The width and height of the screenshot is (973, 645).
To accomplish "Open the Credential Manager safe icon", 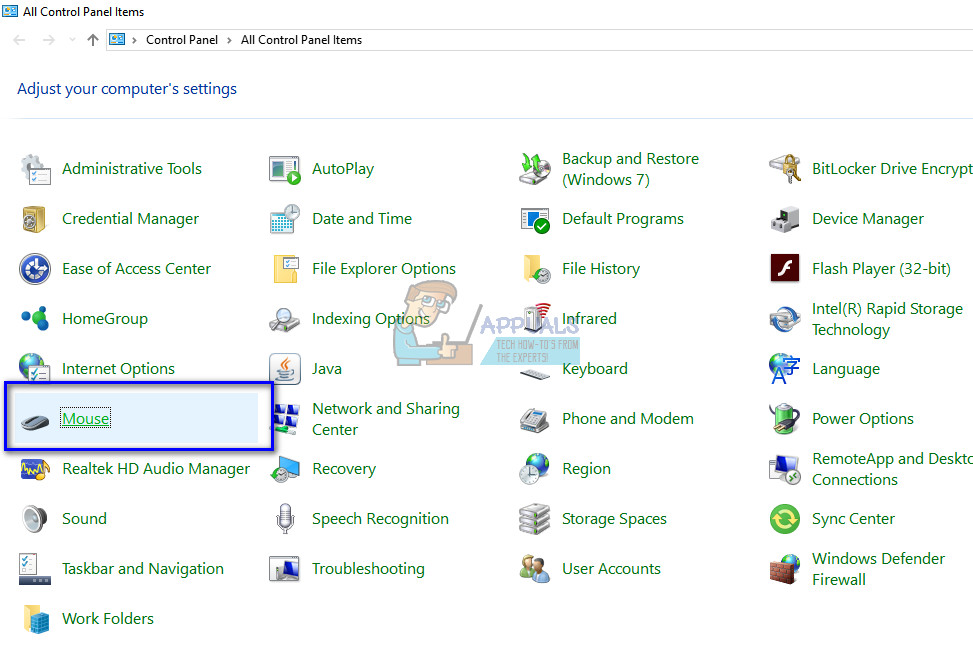I will click(34, 219).
